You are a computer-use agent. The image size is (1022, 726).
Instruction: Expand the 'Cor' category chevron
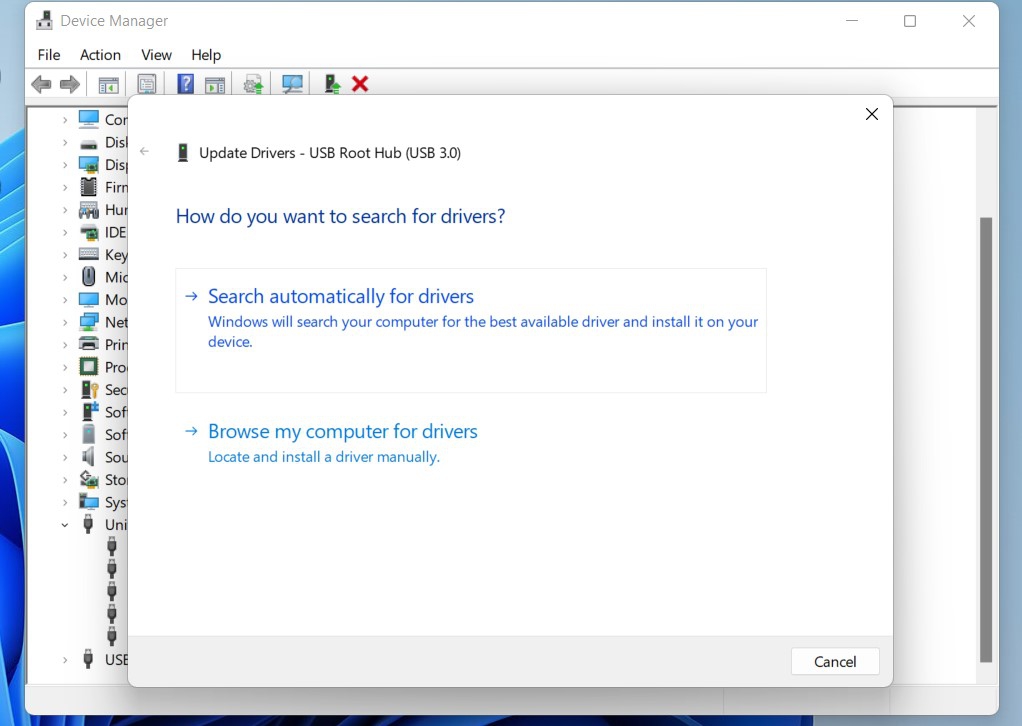pos(65,120)
